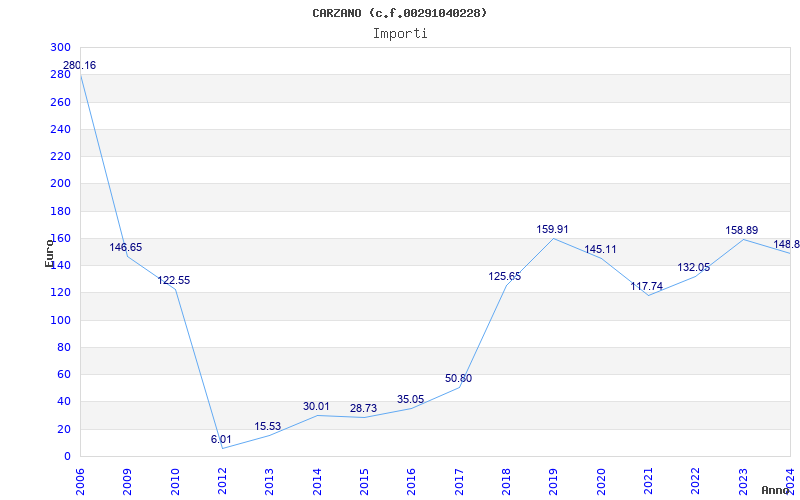The height and width of the screenshot is (500, 800).
Task: Click the 2023 x-axis year label
Action: [x=743, y=482]
